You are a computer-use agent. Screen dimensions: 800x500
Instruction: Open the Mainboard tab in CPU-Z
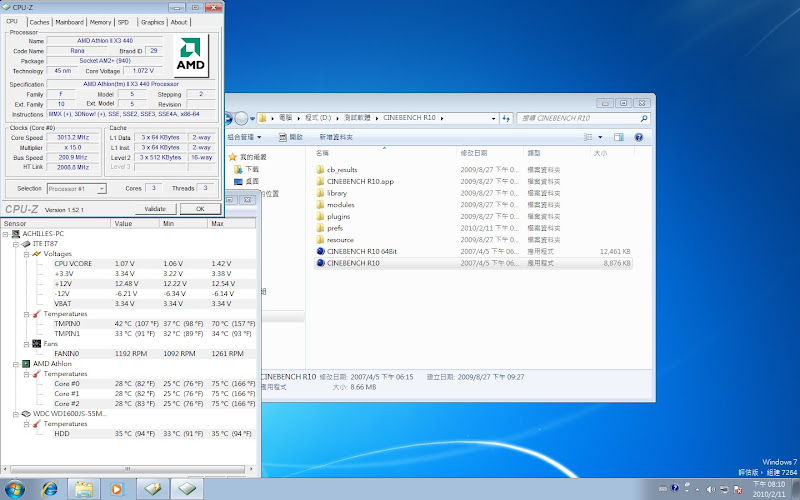coord(69,22)
